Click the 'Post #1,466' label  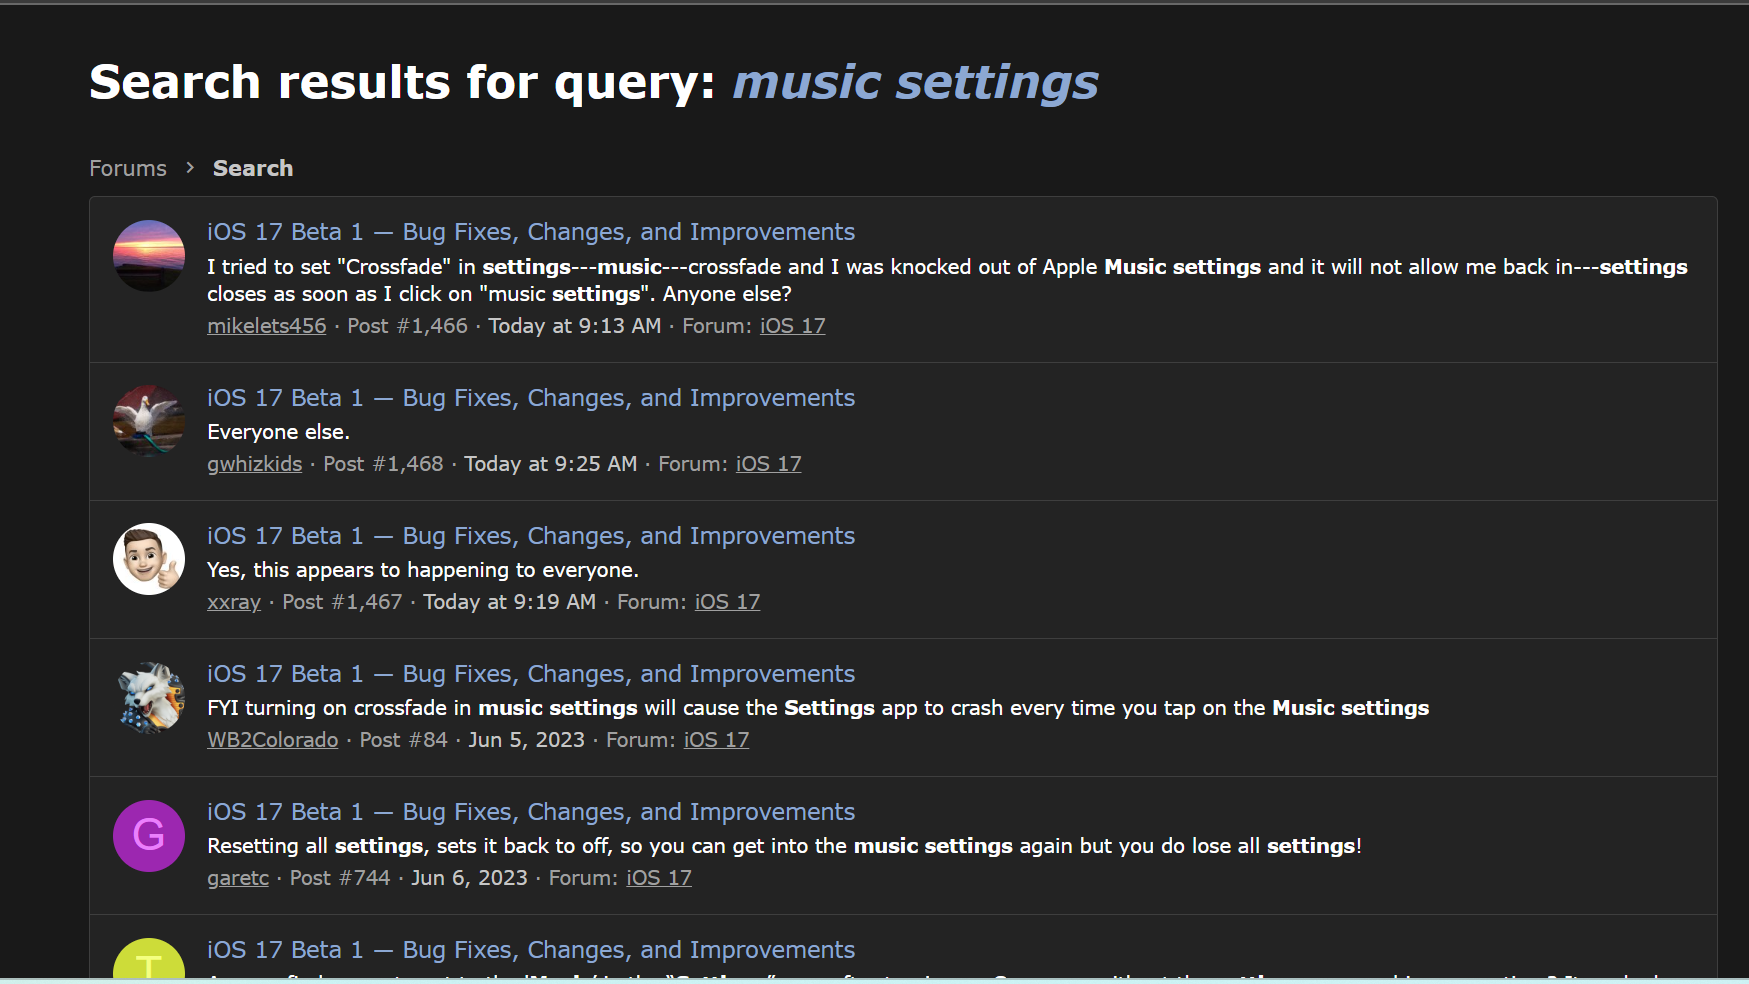tap(408, 326)
